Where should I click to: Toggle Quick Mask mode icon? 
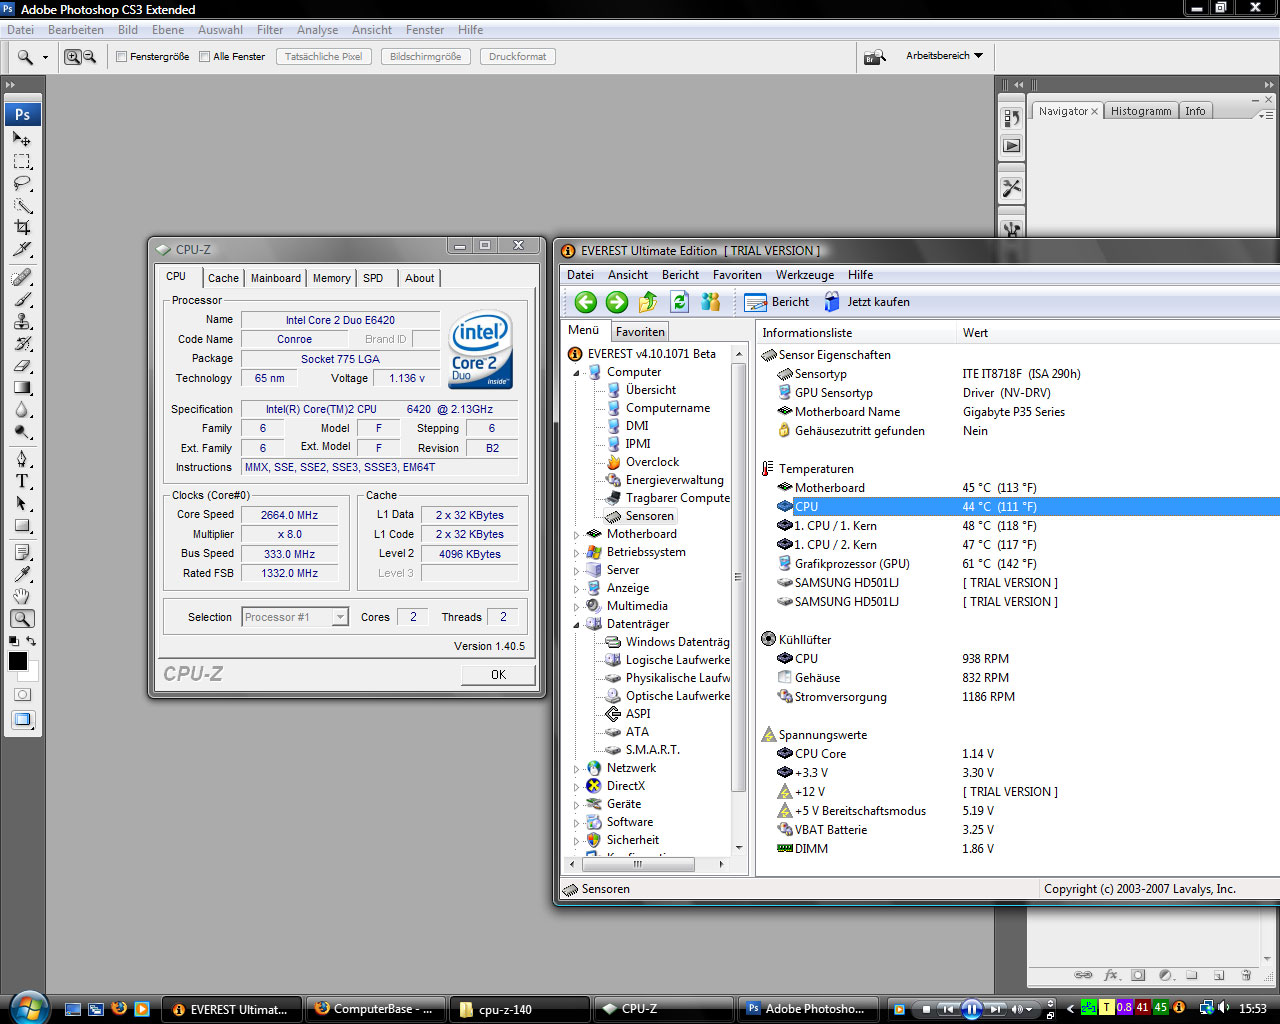[22, 694]
